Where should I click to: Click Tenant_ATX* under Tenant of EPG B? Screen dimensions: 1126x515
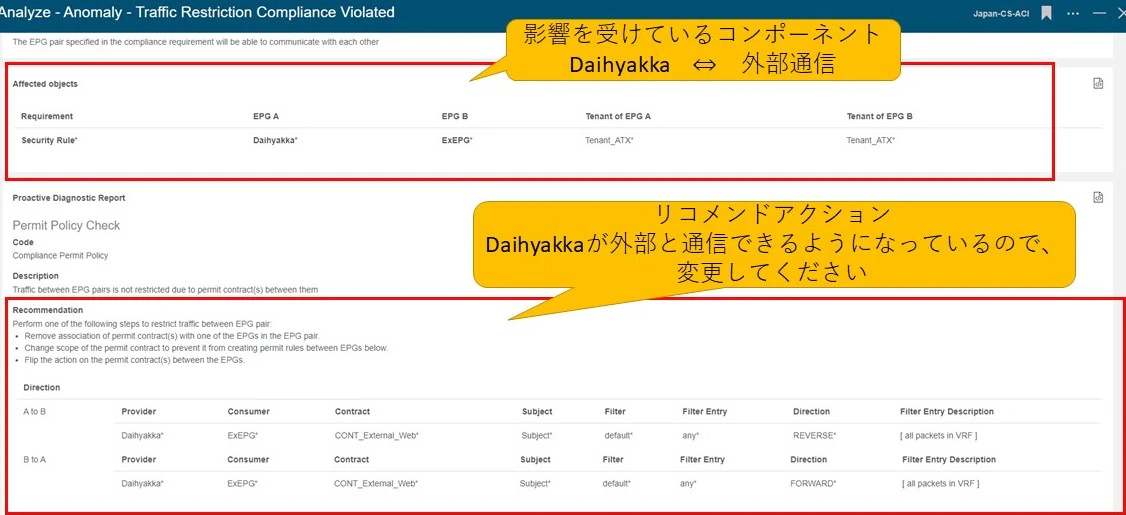[x=870, y=140]
